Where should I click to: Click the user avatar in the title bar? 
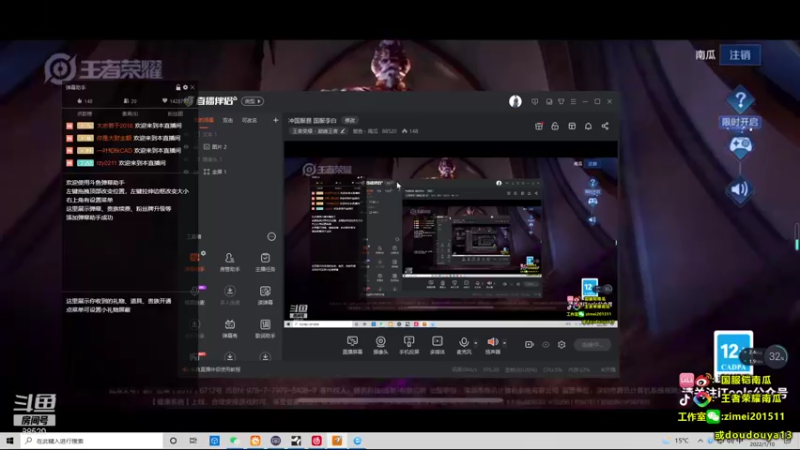point(515,101)
